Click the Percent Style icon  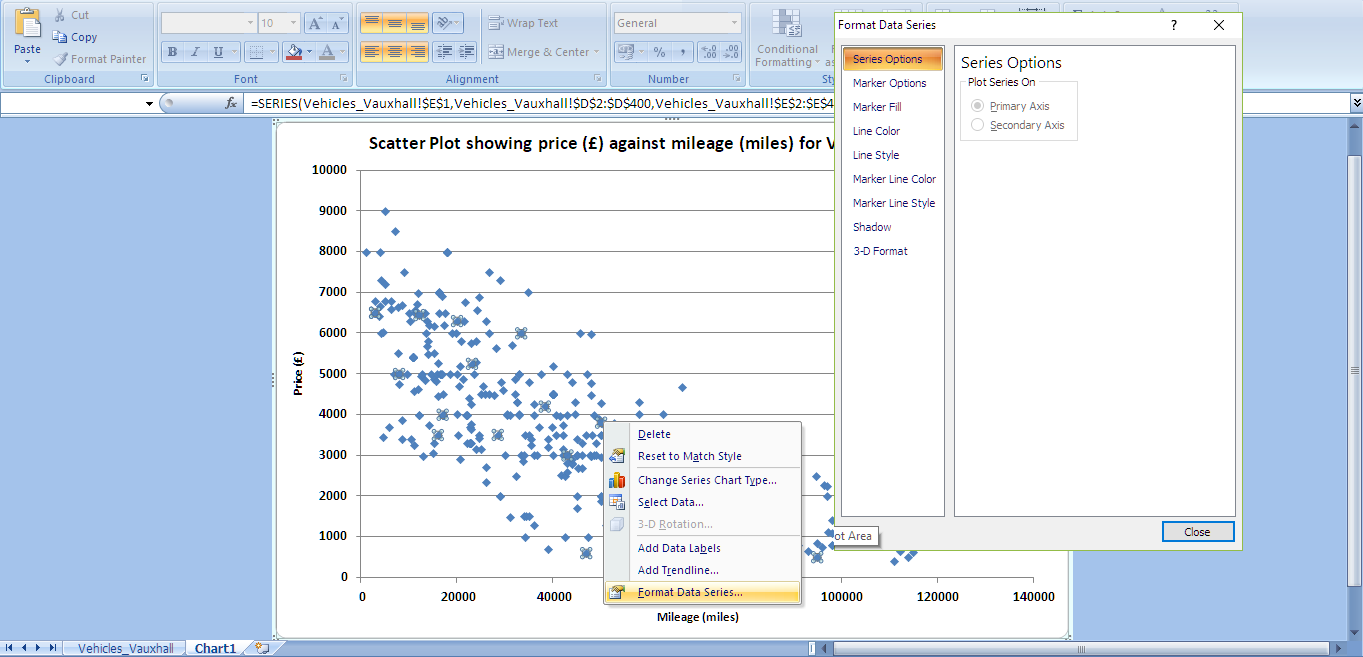coord(659,52)
